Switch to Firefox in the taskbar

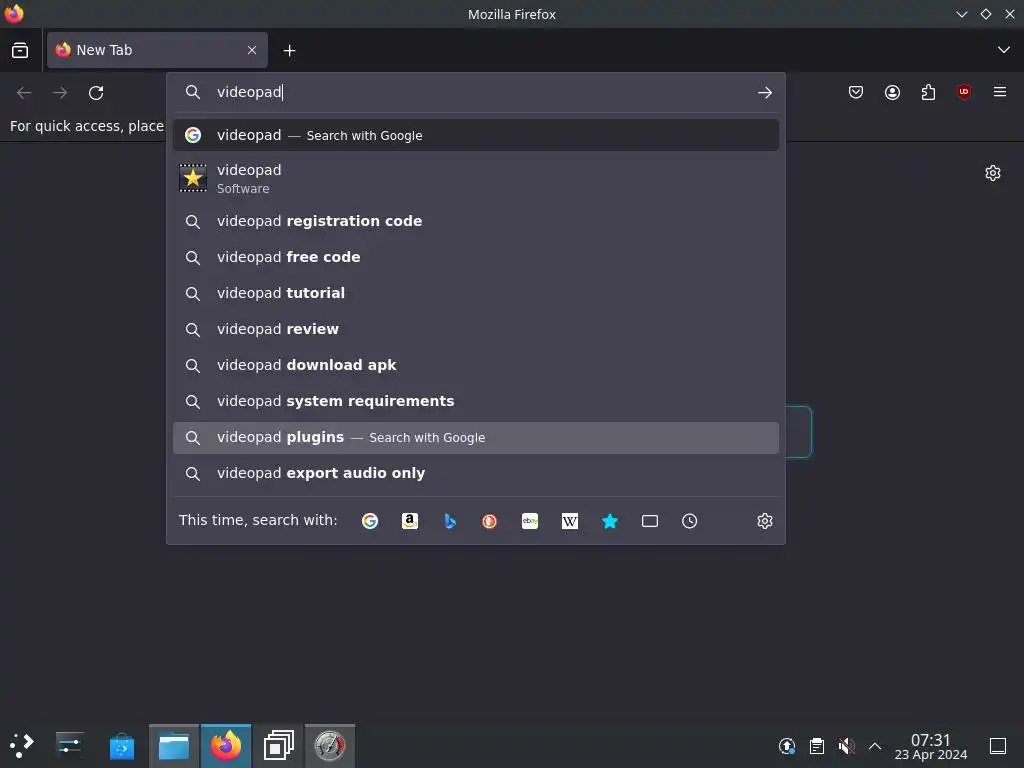coord(226,745)
